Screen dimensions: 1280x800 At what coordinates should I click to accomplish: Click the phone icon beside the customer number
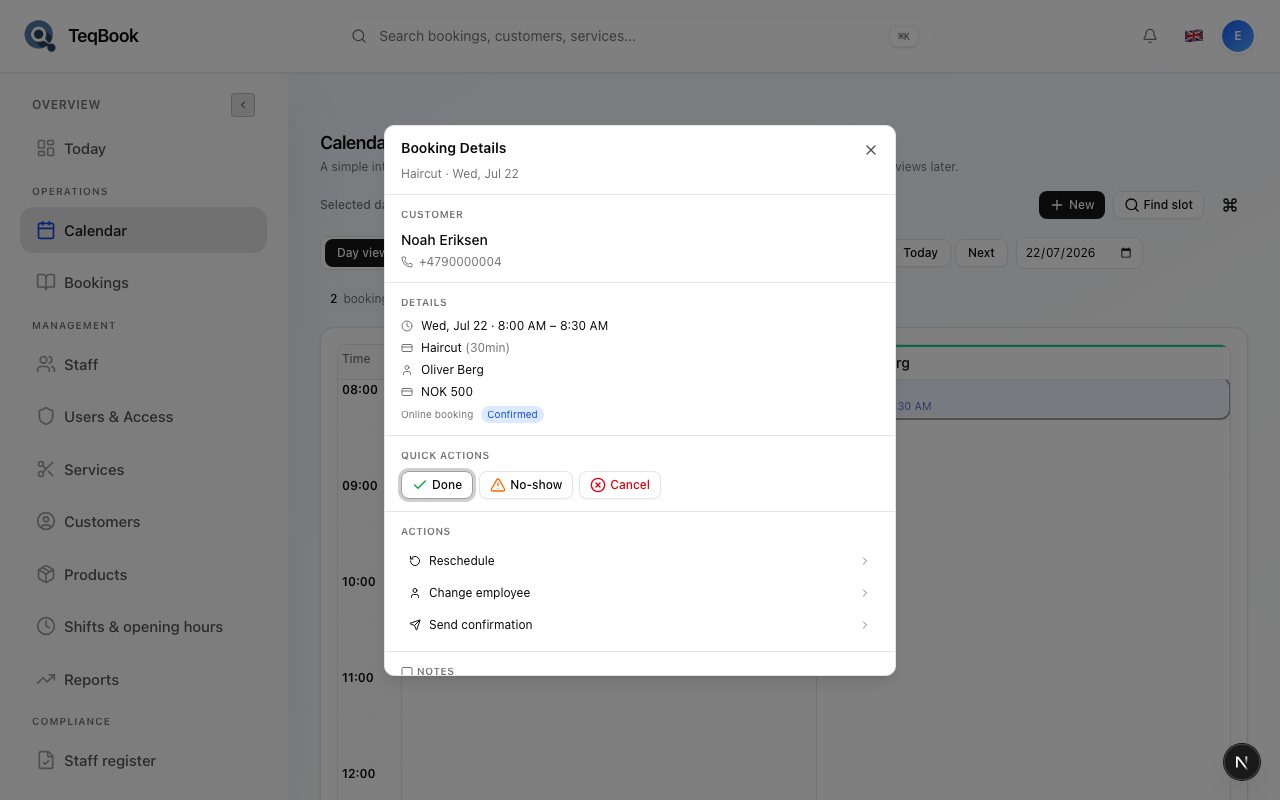coord(407,262)
